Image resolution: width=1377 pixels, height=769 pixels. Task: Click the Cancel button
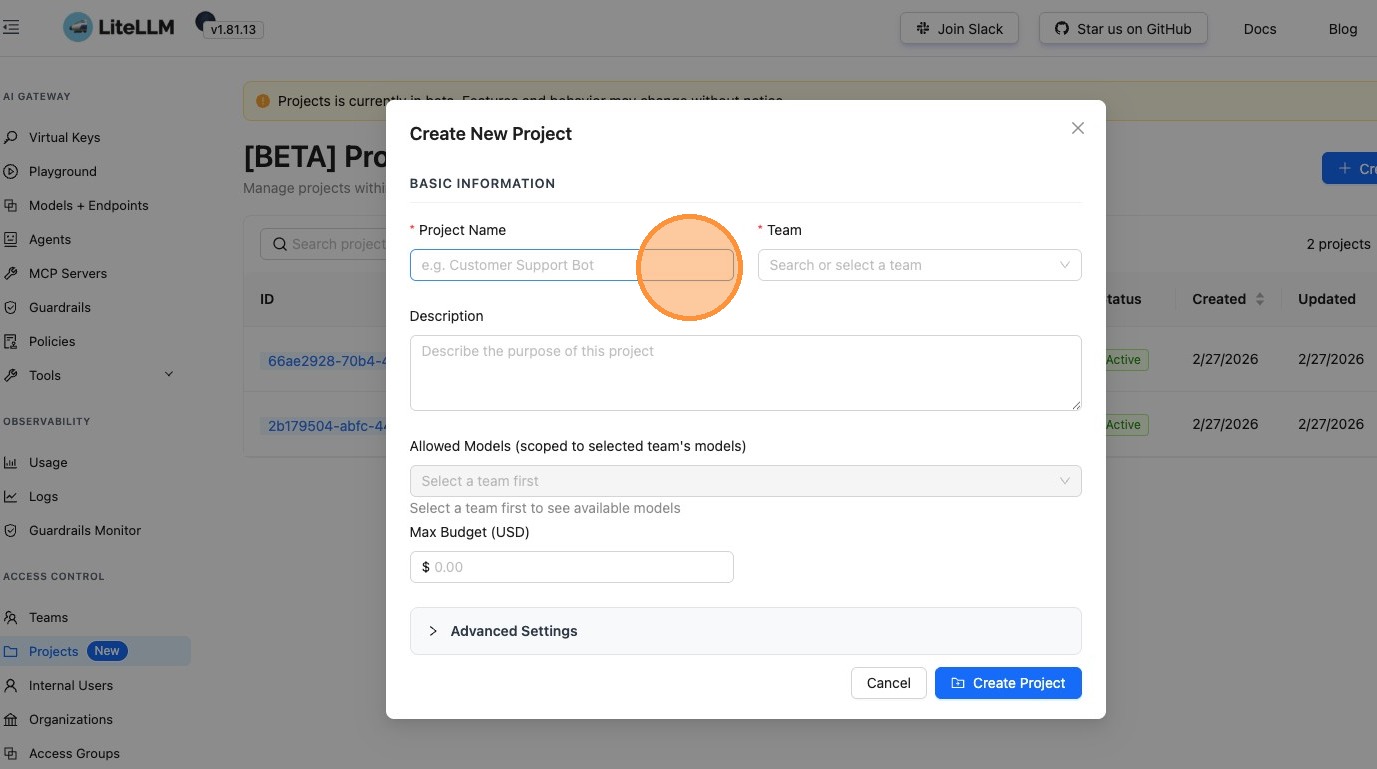tap(888, 683)
